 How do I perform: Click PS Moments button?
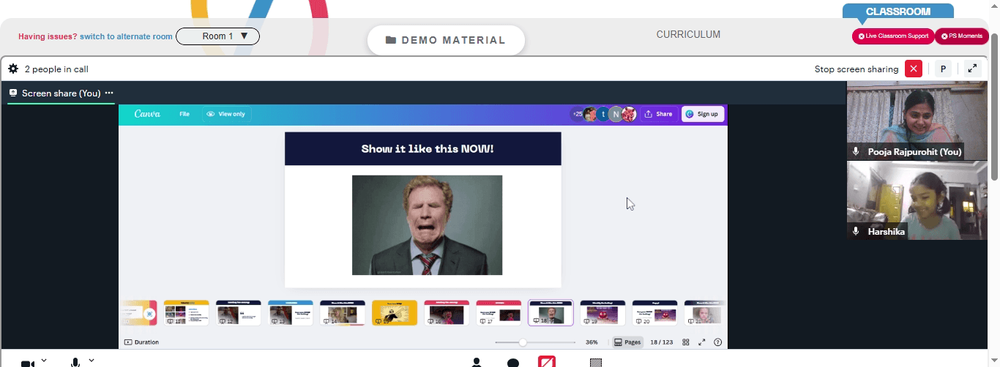962,36
